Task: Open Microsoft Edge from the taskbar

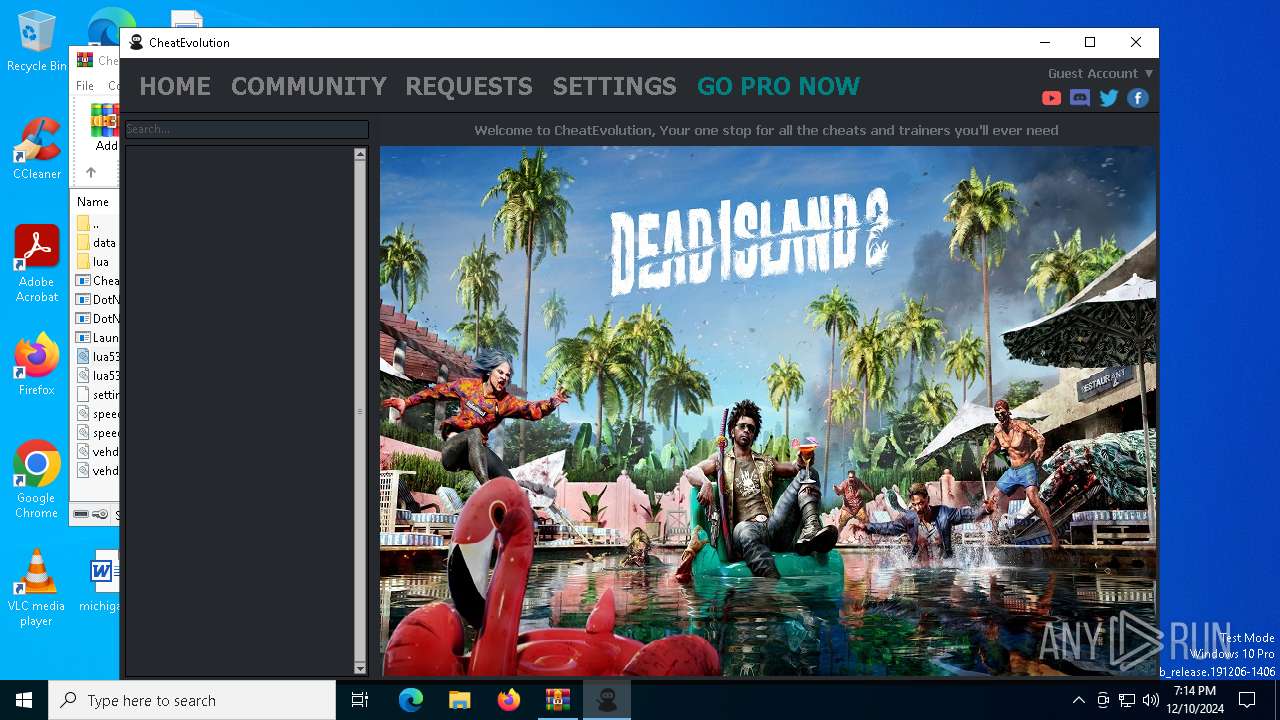Action: pos(411,700)
